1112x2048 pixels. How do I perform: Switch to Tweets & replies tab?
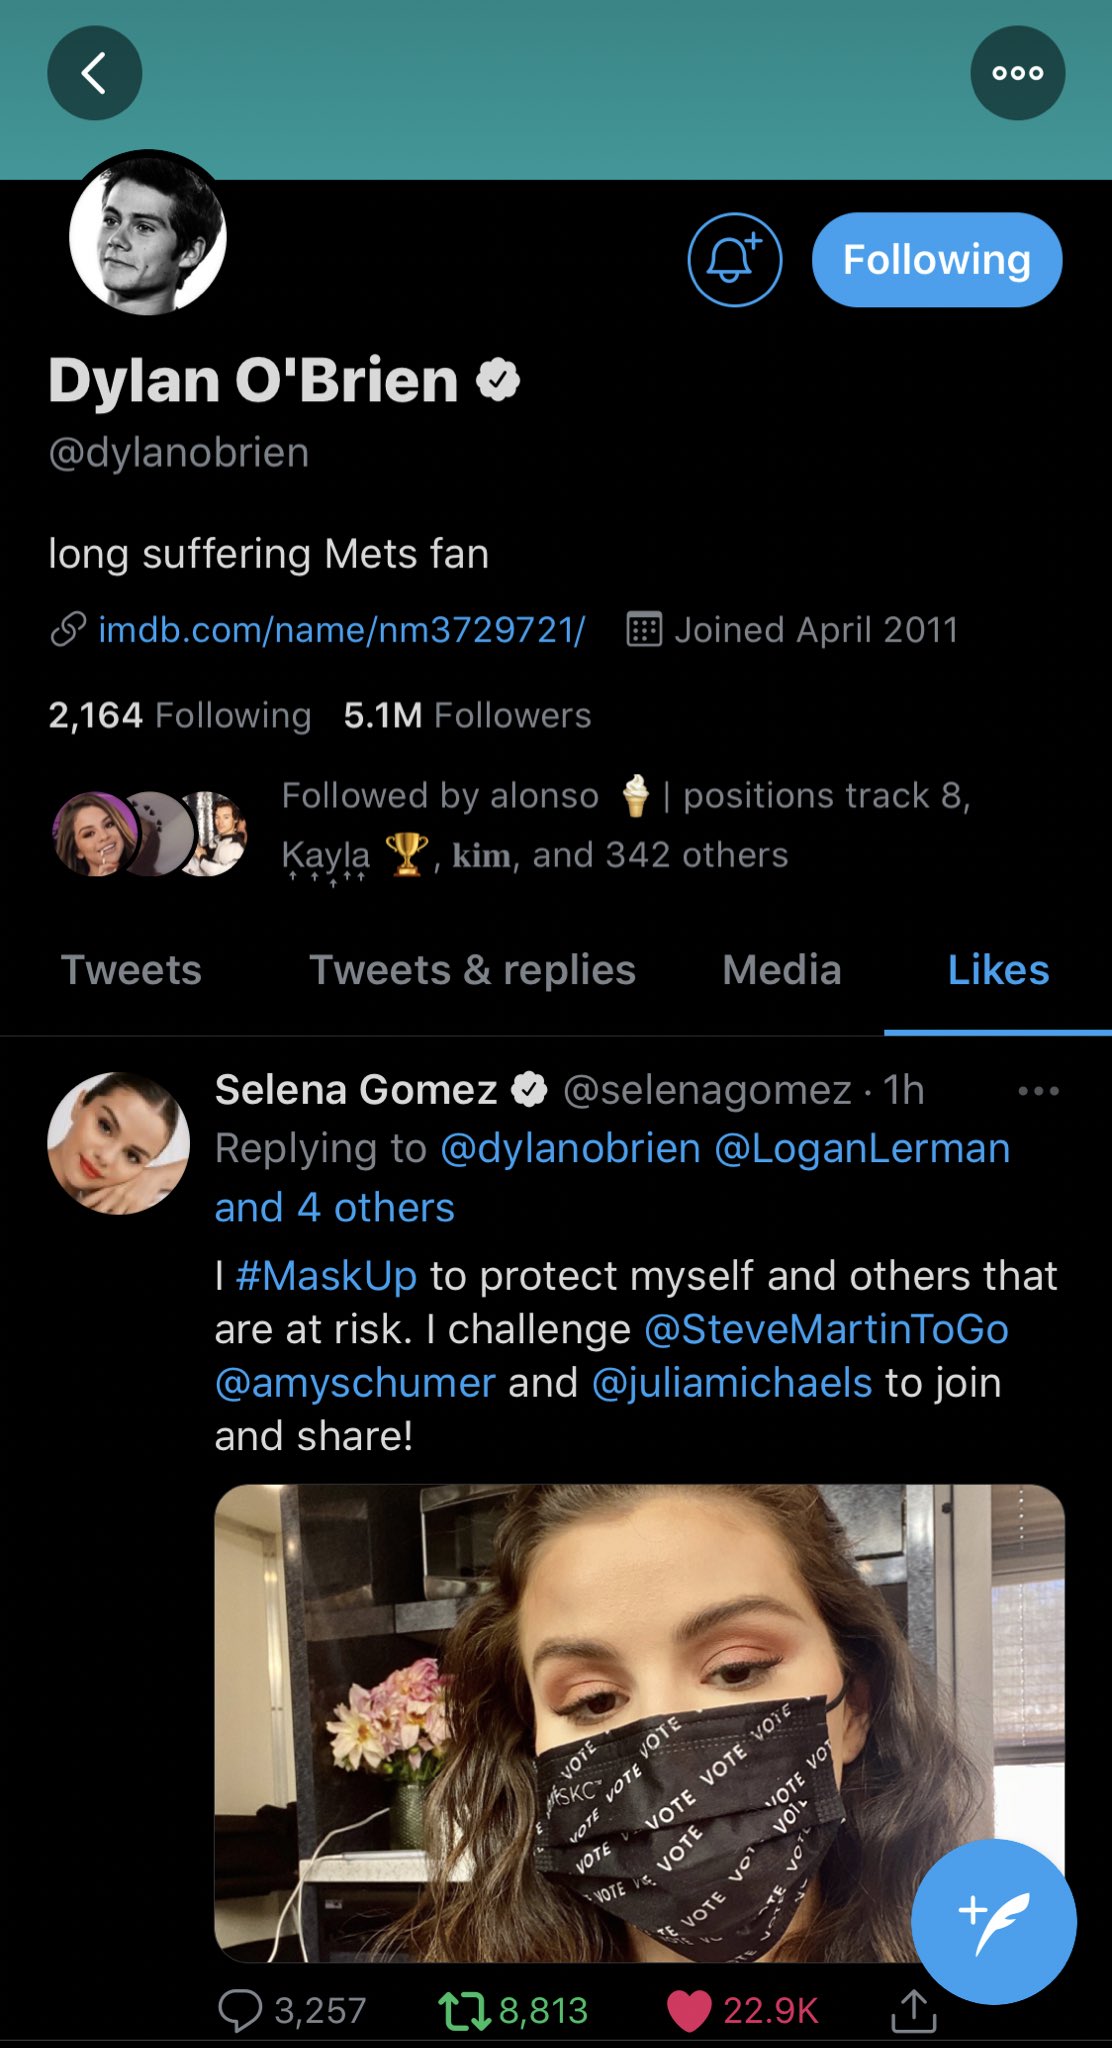click(472, 970)
